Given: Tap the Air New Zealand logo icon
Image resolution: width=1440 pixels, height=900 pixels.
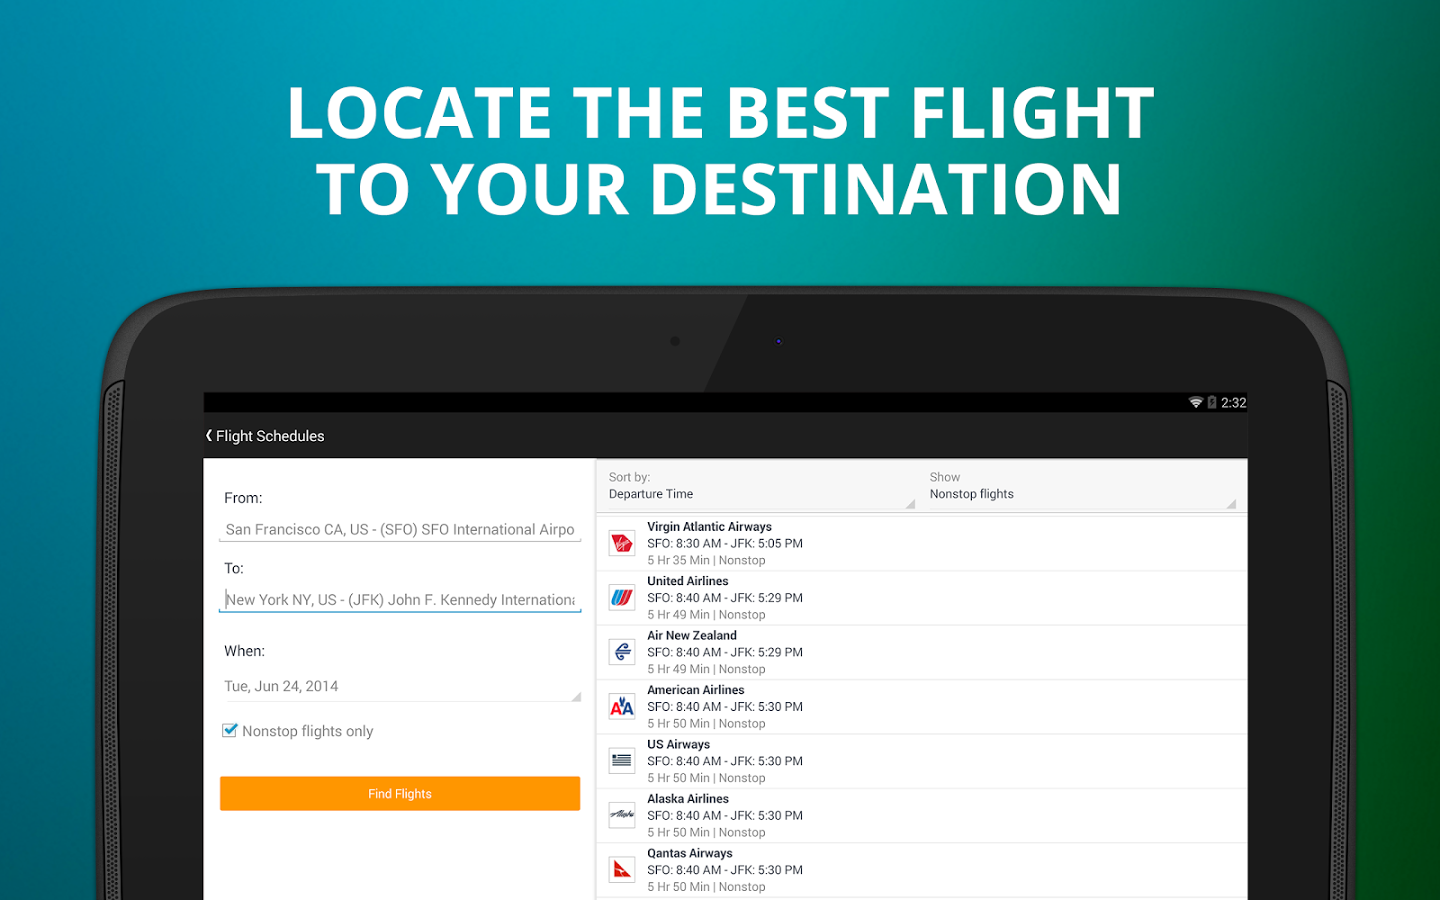Looking at the screenshot, I should click(622, 652).
